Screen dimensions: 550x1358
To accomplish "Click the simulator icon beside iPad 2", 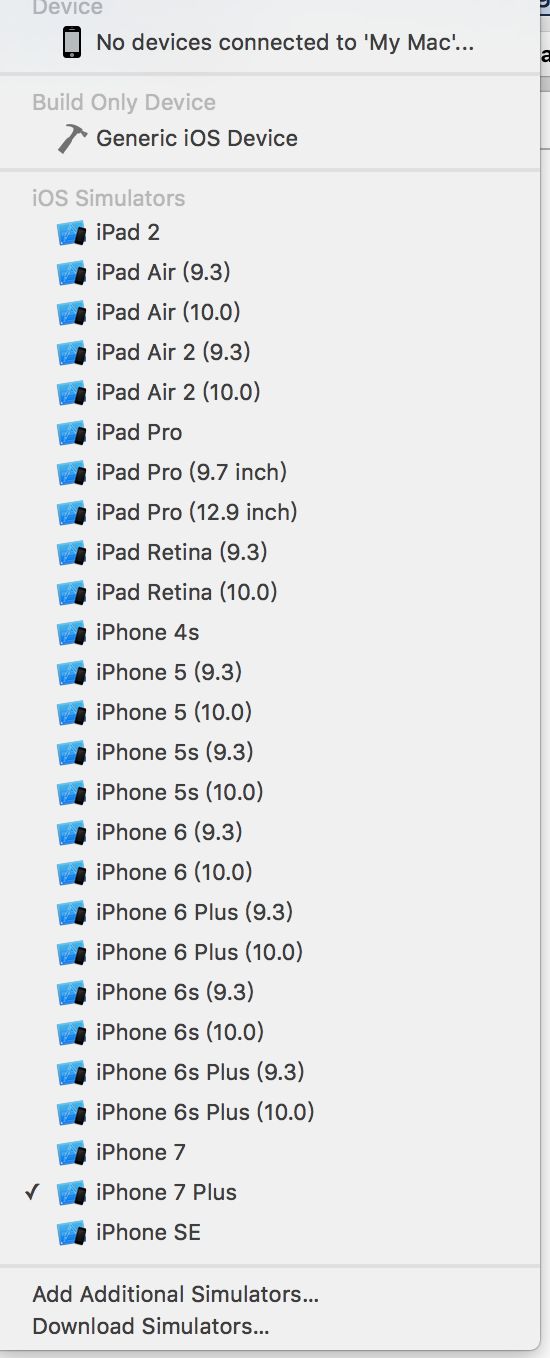I will click(72, 233).
